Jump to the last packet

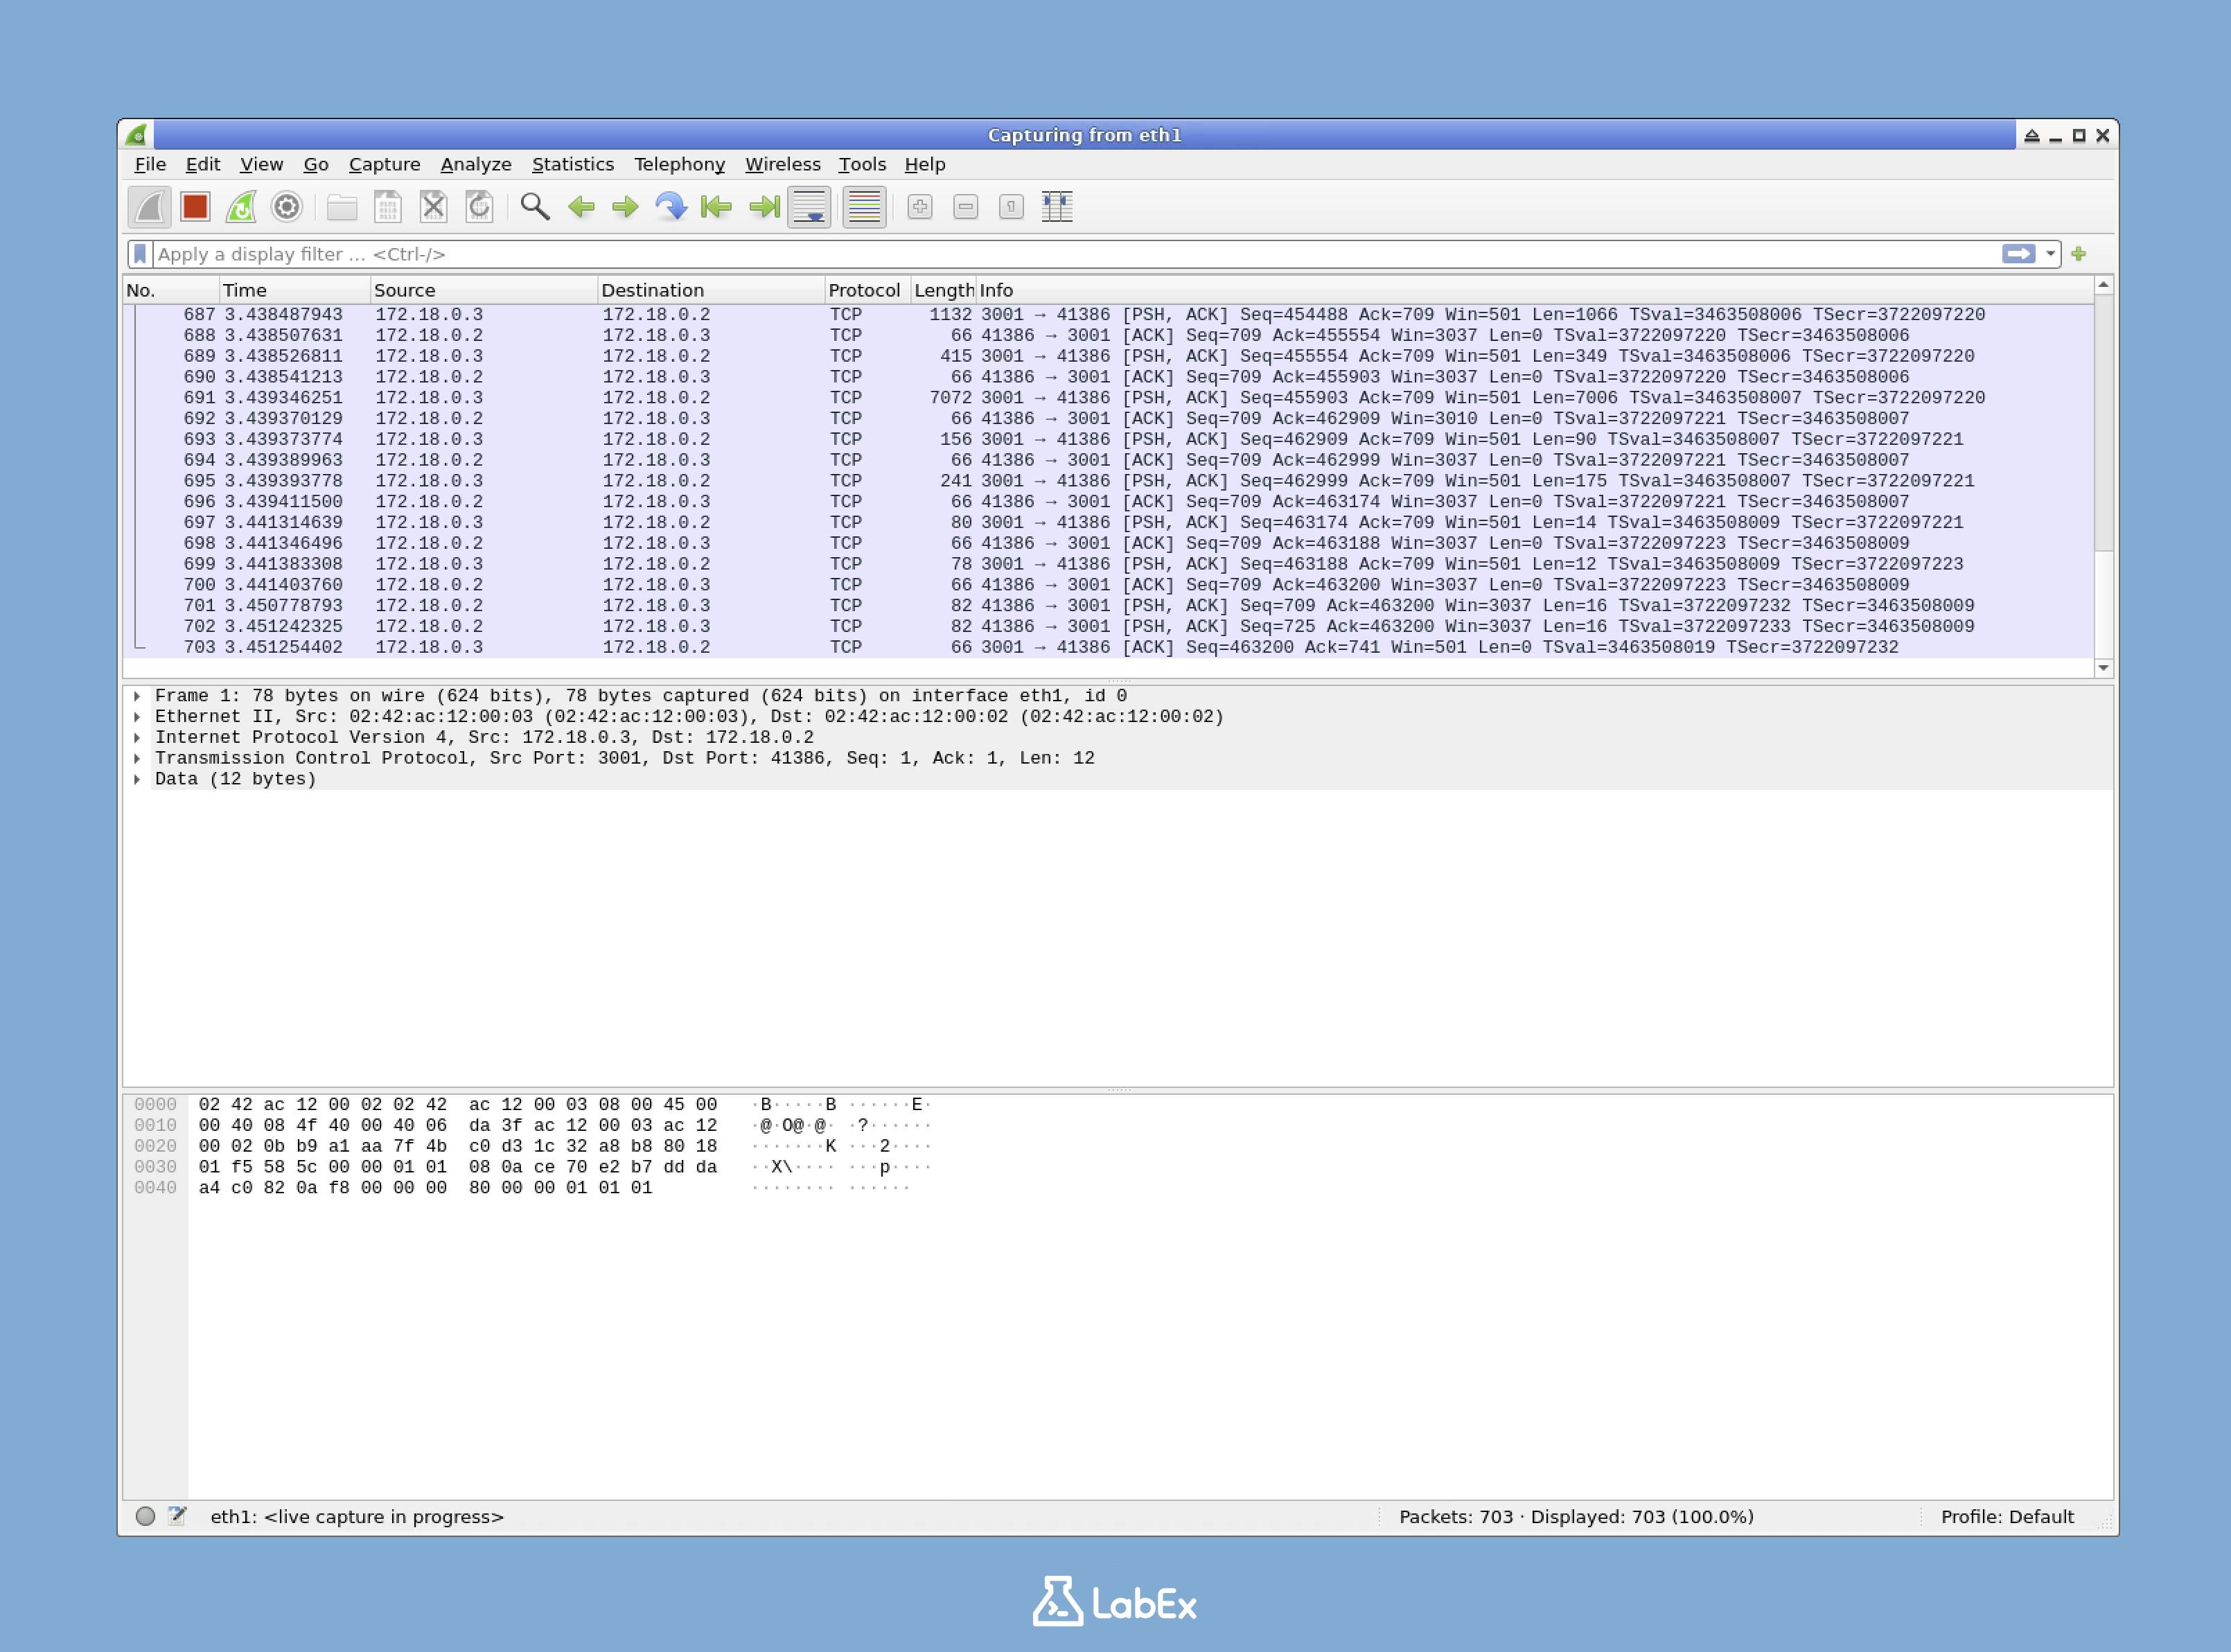(762, 207)
